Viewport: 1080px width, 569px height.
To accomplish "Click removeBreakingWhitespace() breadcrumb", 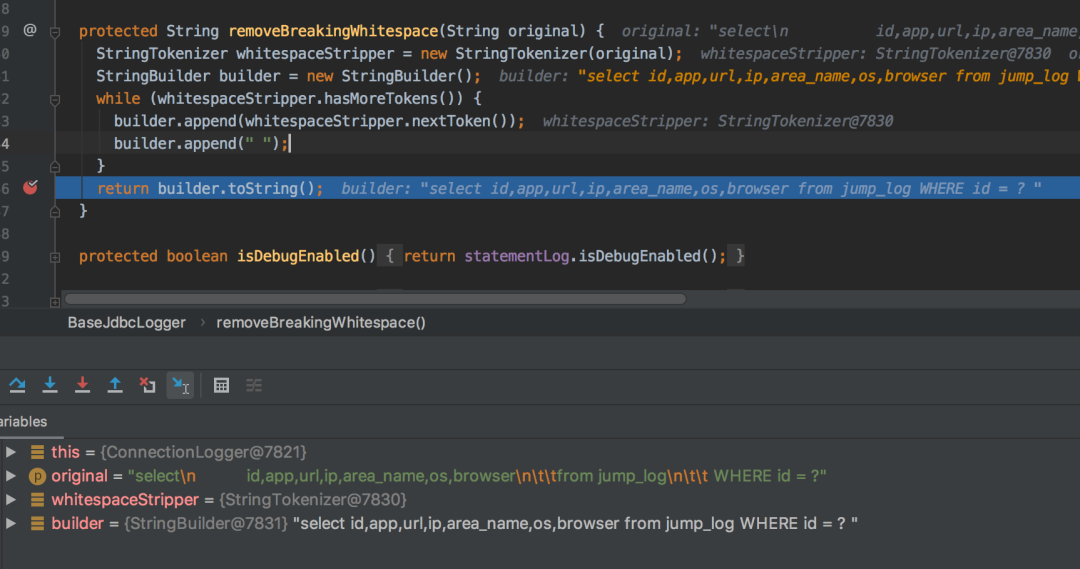I will click(x=321, y=322).
